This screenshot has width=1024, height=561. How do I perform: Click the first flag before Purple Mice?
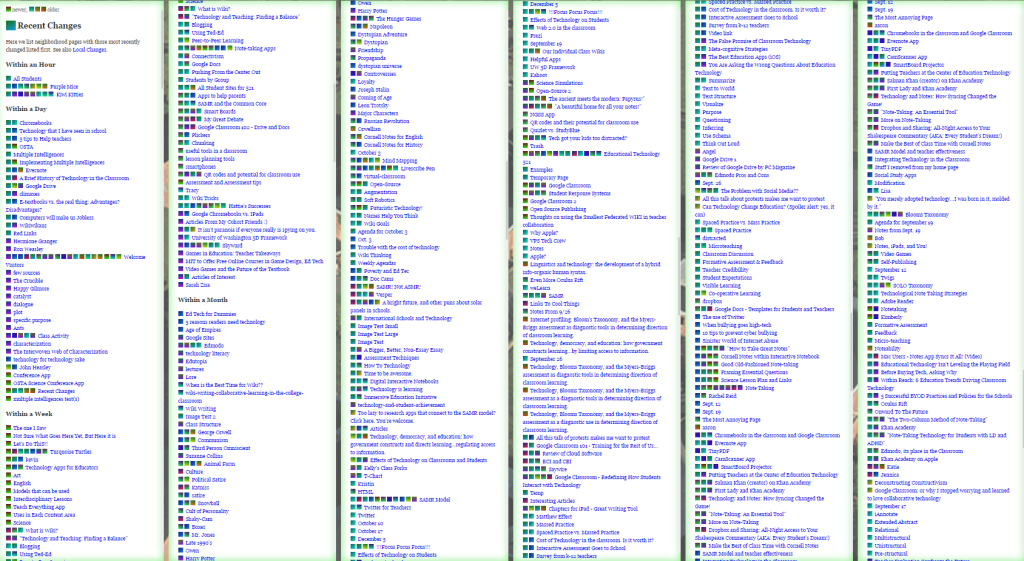10,87
